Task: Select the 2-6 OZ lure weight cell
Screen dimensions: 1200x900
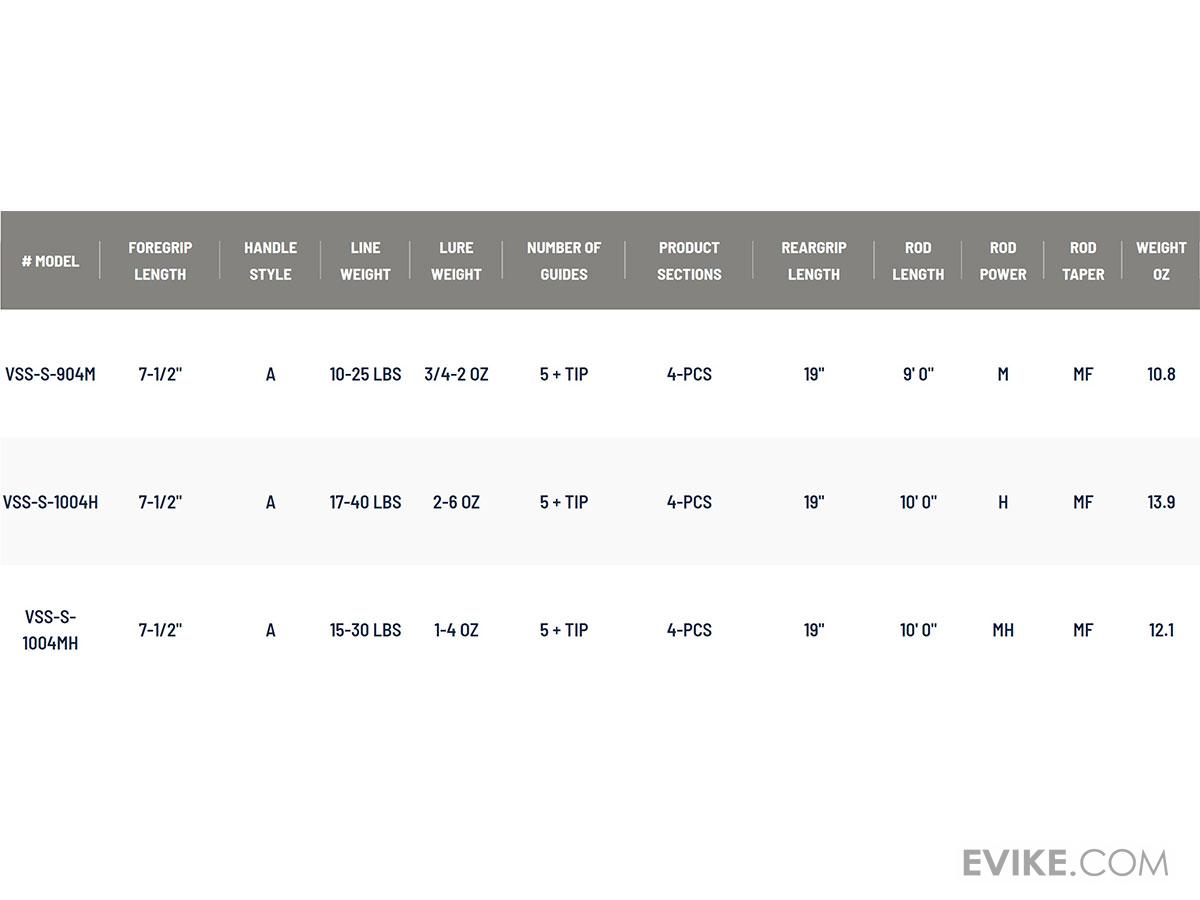Action: click(x=456, y=503)
